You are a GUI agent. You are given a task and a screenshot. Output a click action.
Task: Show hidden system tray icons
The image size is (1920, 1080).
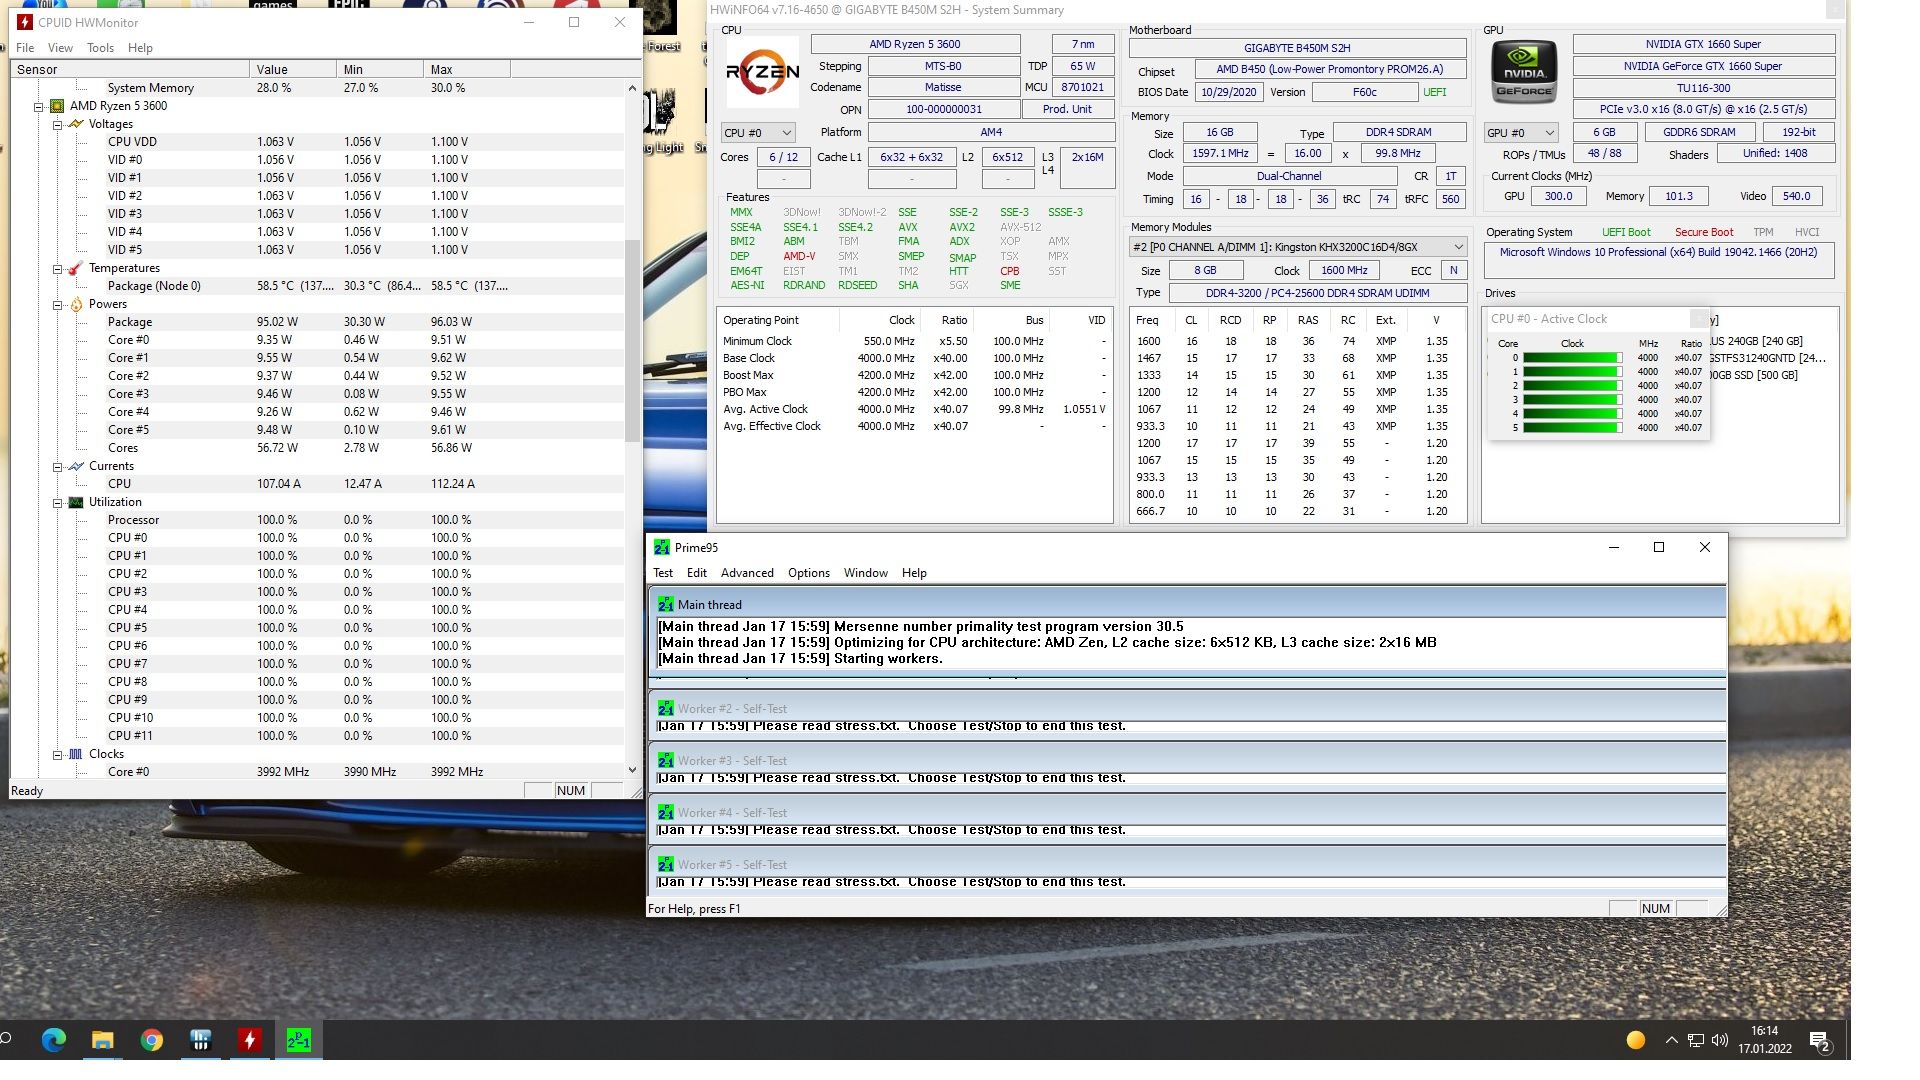(1671, 1040)
